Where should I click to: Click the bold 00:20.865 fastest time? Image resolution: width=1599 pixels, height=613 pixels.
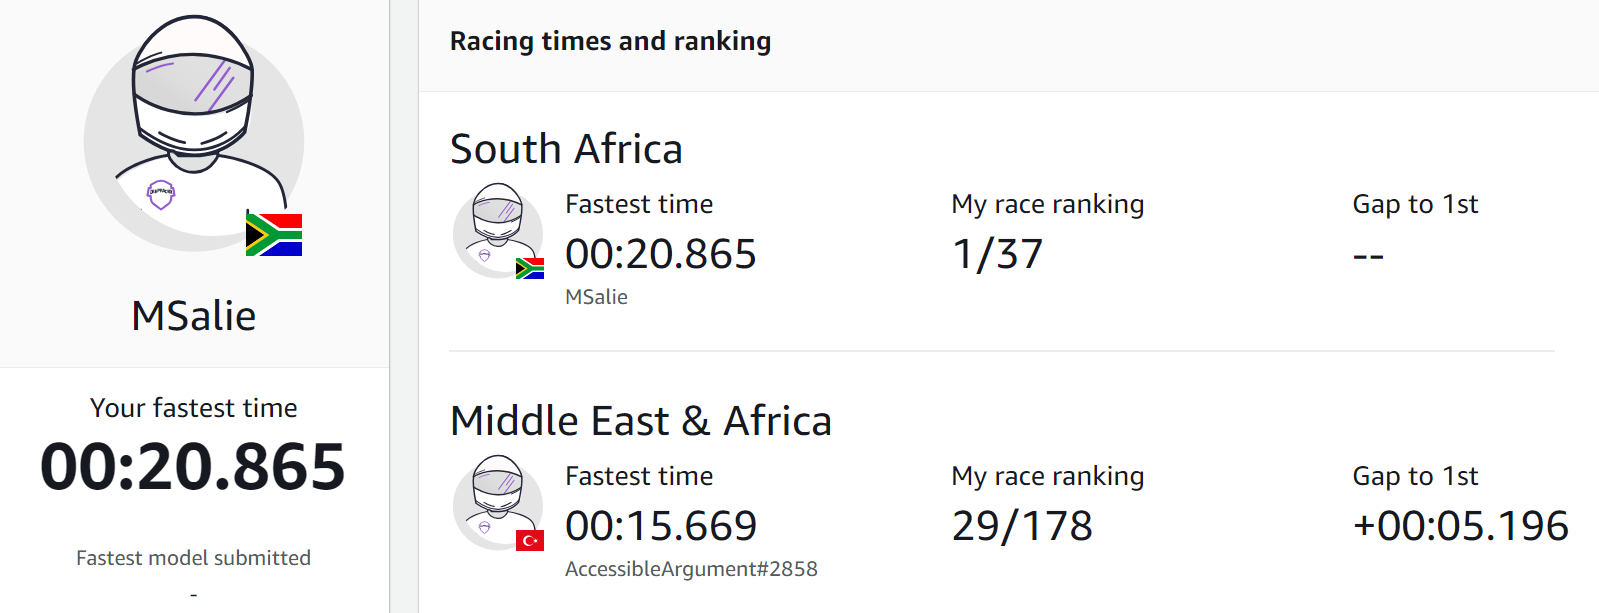pos(193,467)
